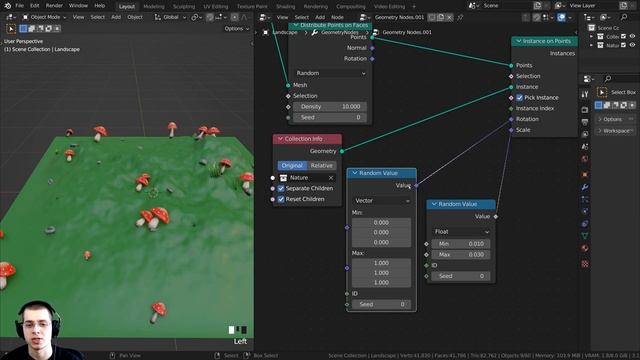
Task: Select Relative in Collection Info node
Action: [322, 165]
